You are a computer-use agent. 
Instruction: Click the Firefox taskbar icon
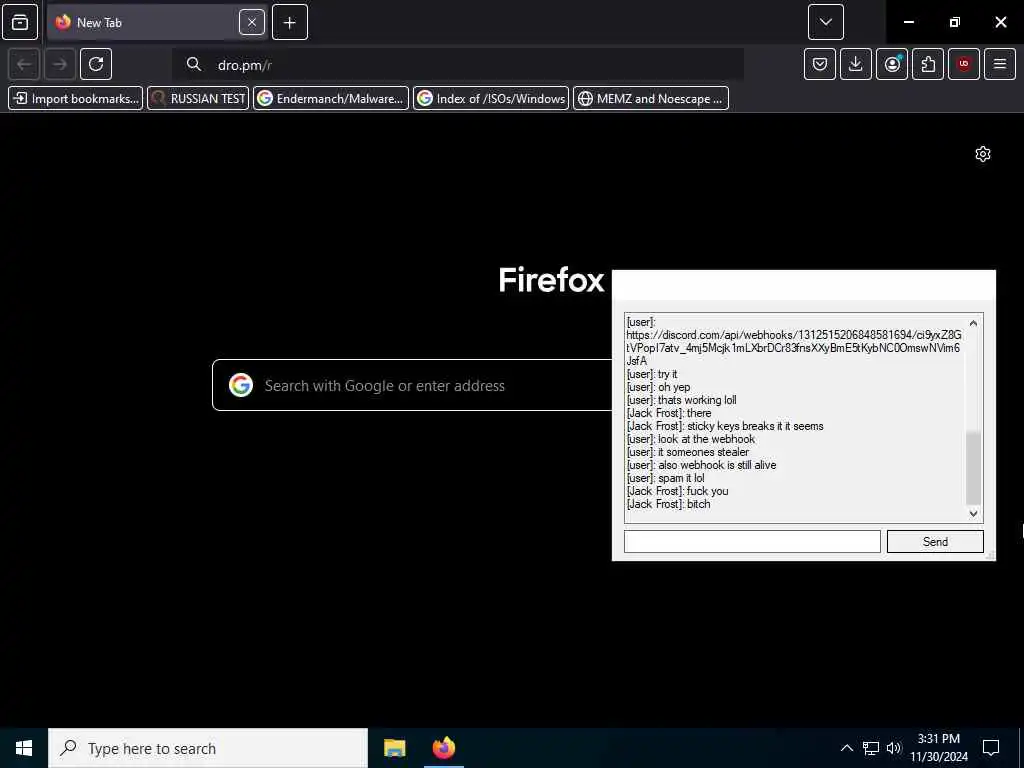(x=444, y=748)
